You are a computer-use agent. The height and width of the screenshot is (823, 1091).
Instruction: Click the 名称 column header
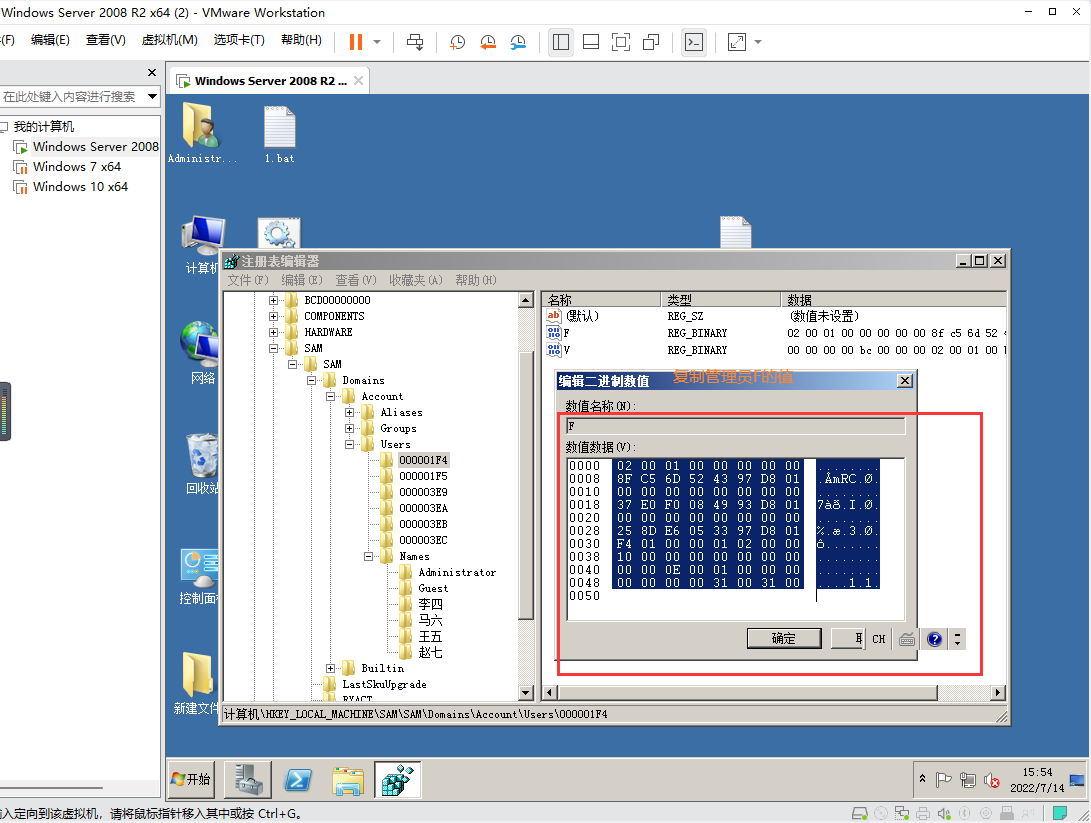[601, 300]
